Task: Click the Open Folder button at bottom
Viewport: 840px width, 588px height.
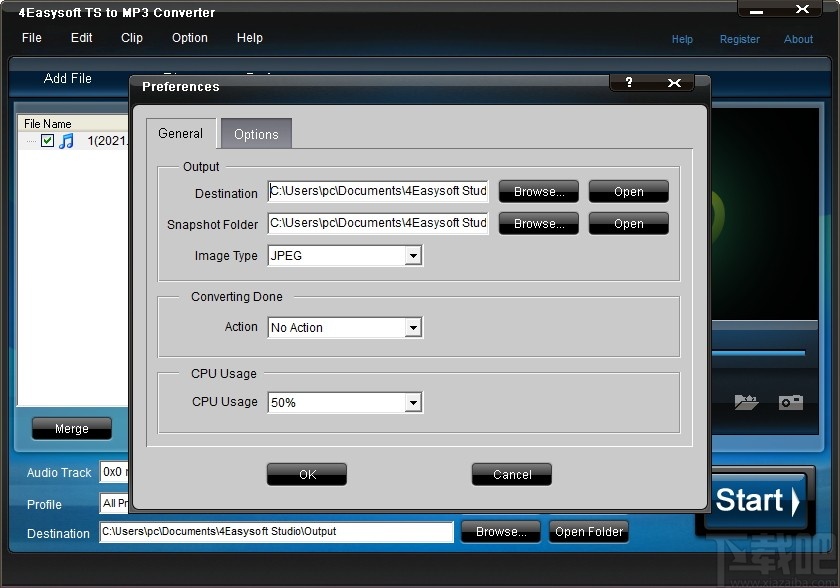Action: point(588,533)
